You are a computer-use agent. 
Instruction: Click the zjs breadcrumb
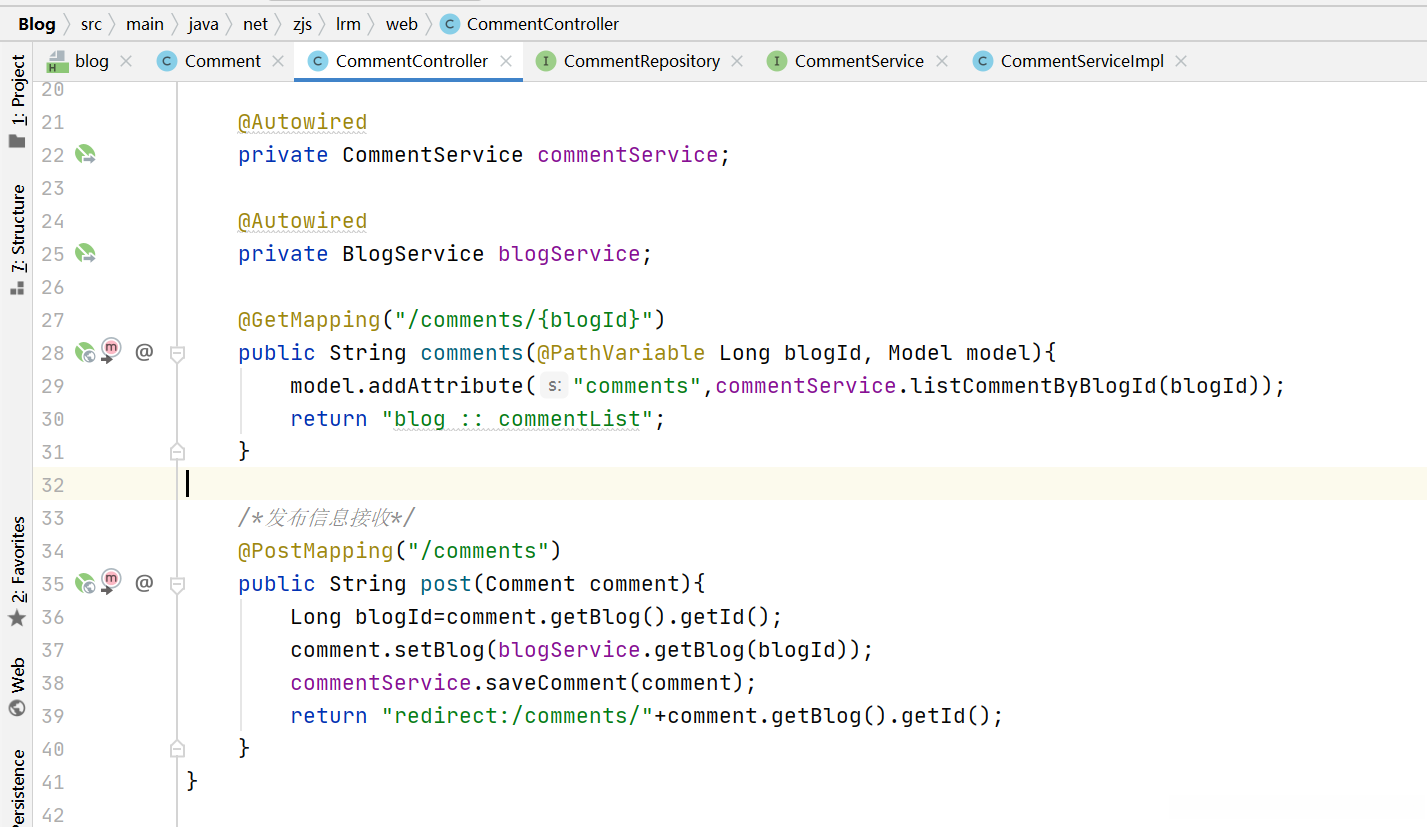click(x=302, y=24)
